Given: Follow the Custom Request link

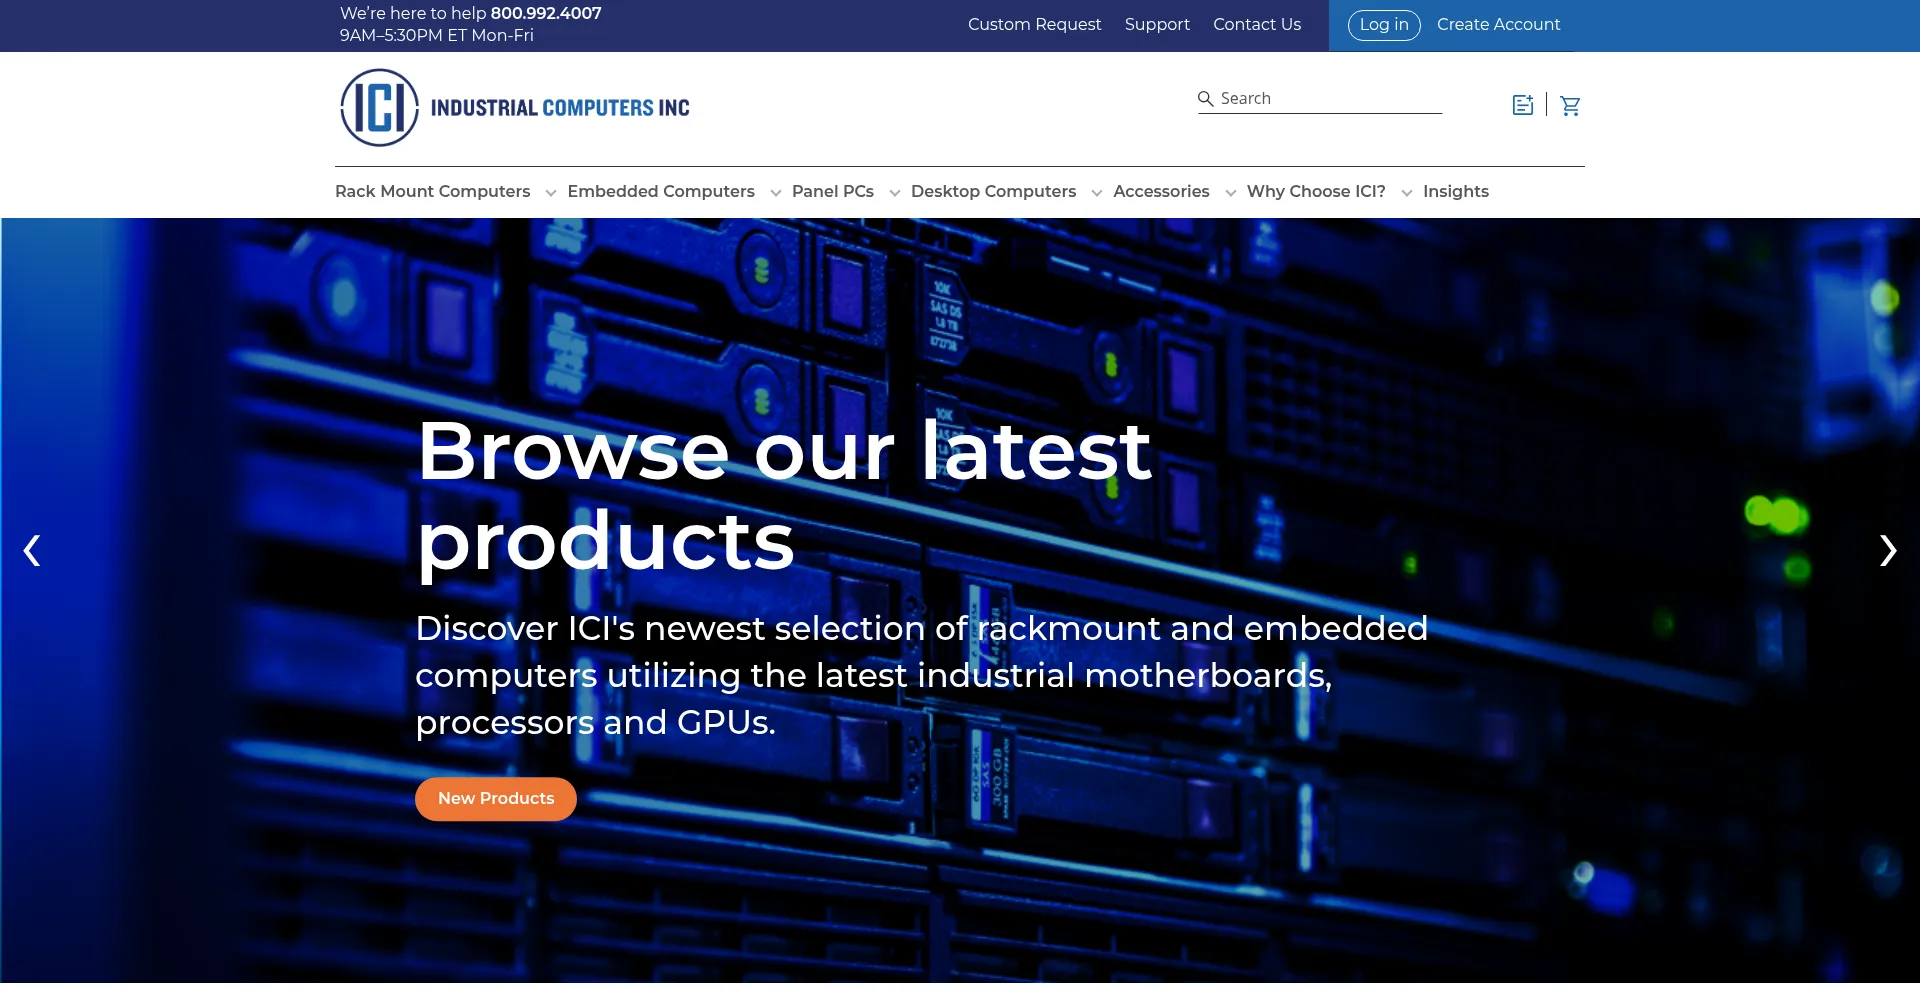Looking at the screenshot, I should coord(1034,25).
